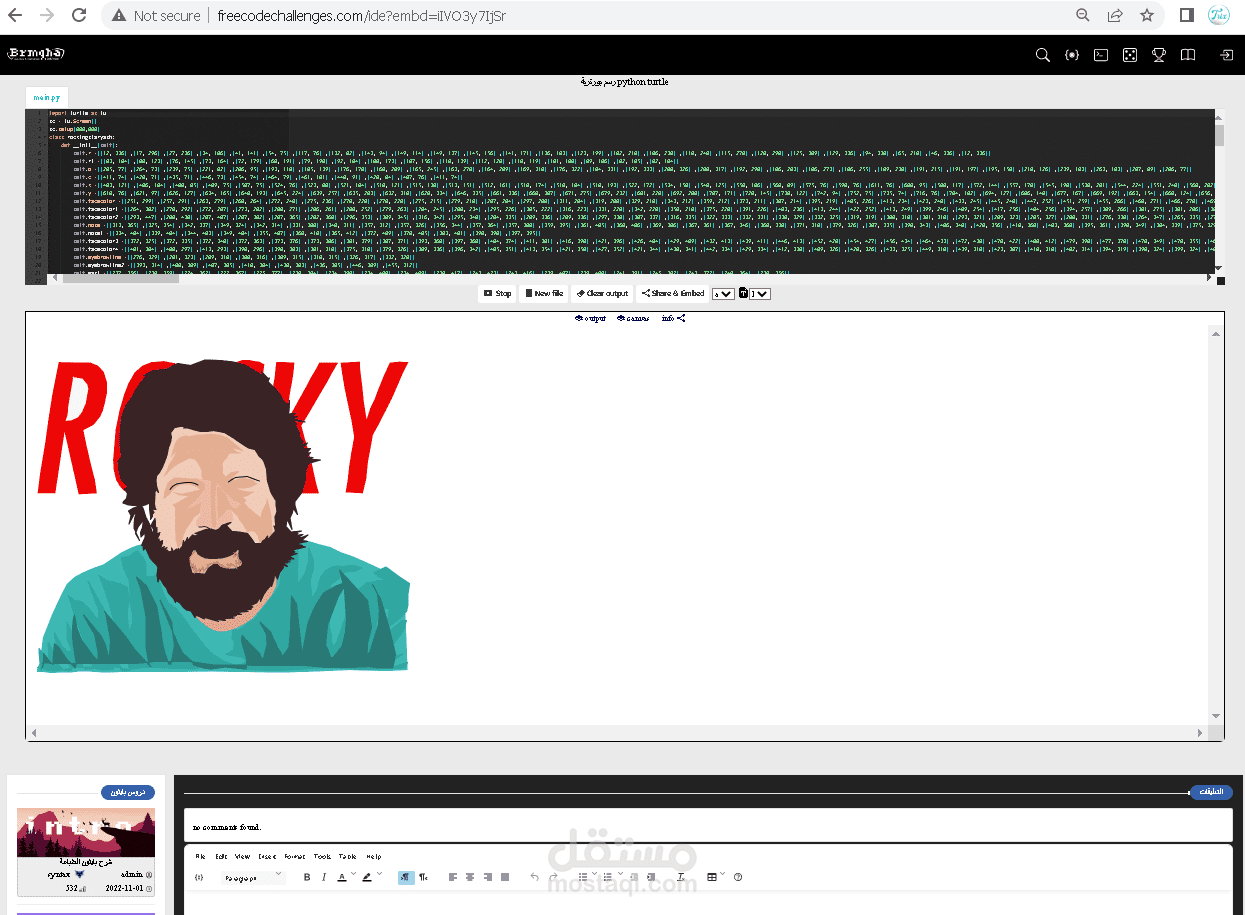Open the editor View menu
Viewport: 1245px width, 915px height.
[243, 856]
